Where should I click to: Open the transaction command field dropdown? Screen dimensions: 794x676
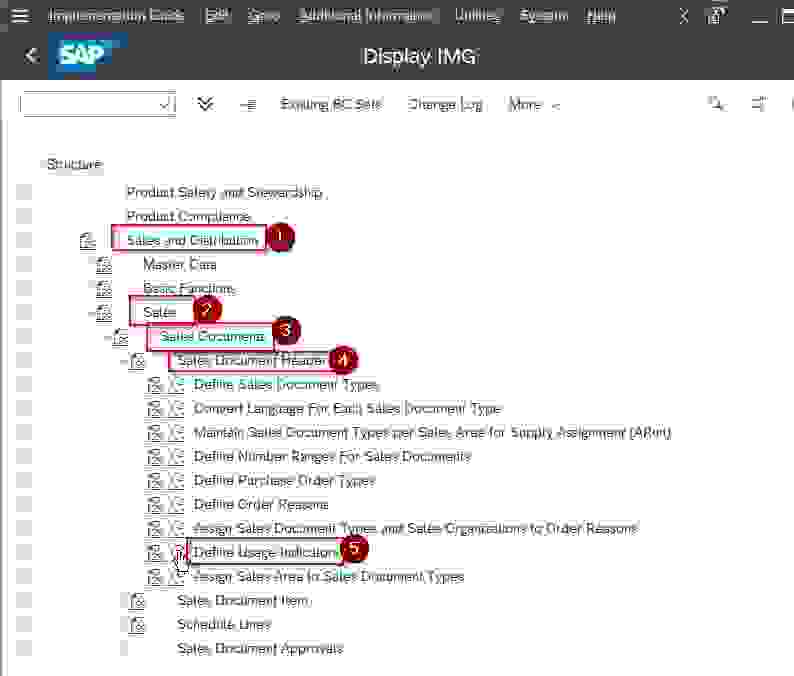[x=165, y=104]
